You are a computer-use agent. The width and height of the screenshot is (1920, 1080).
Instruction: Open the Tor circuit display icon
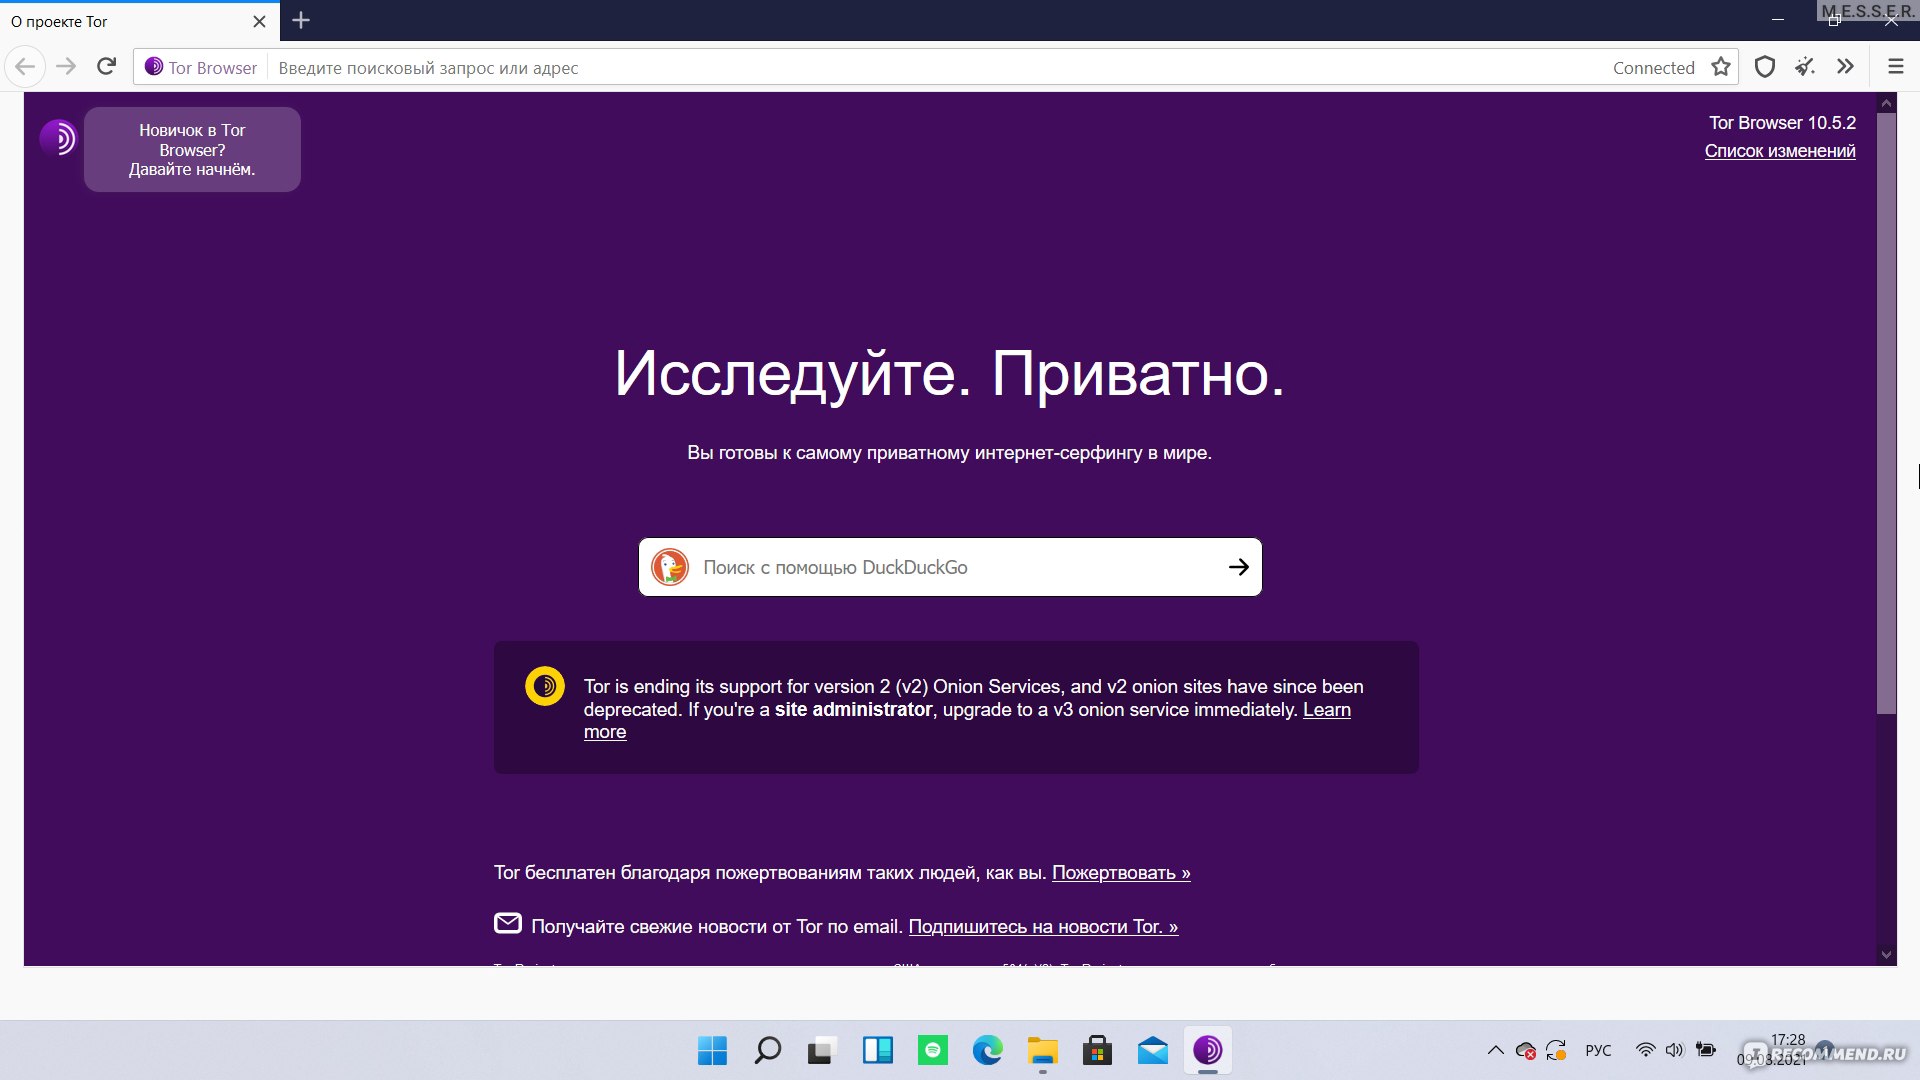click(x=152, y=66)
